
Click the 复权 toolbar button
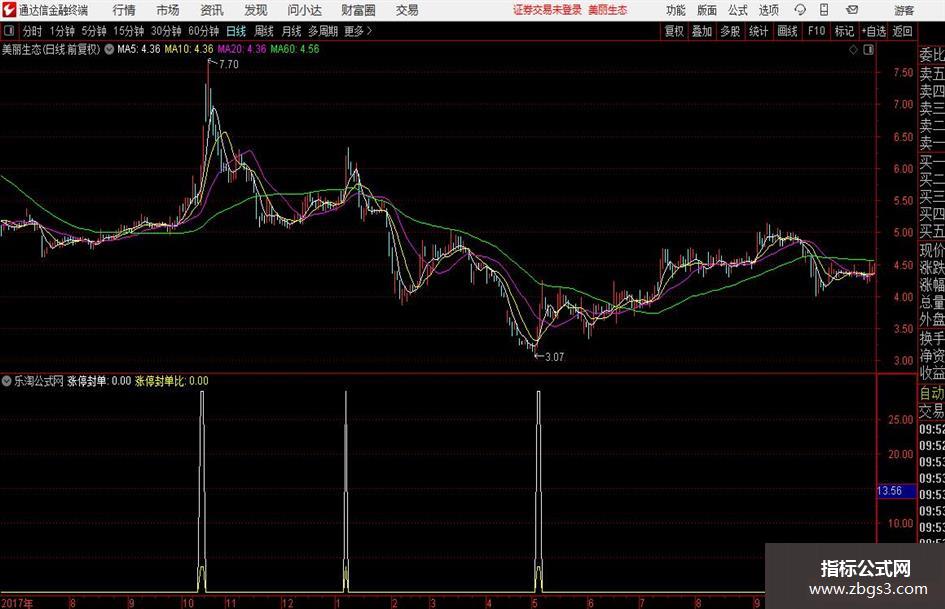coord(674,31)
